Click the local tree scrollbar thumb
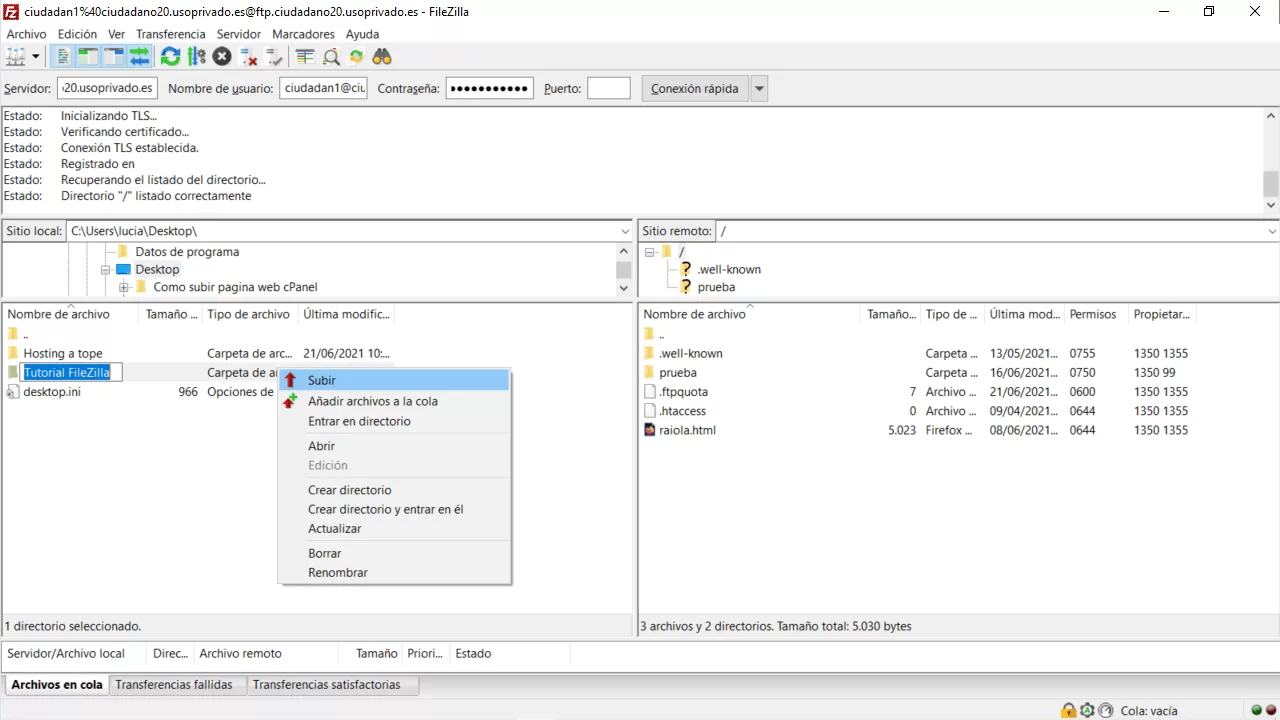Viewport: 1280px width, 720px height. tap(624, 270)
